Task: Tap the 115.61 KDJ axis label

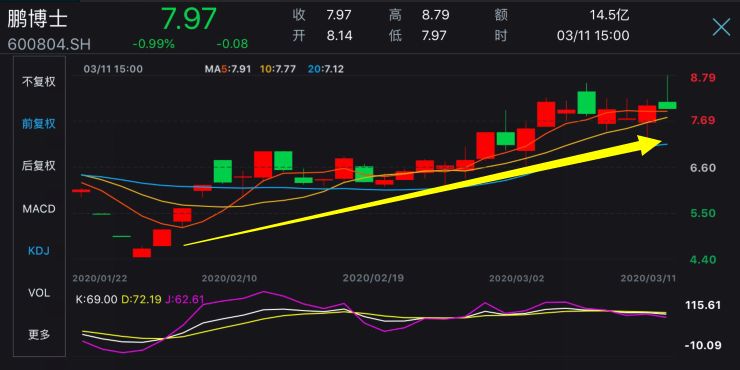Action: (x=703, y=305)
